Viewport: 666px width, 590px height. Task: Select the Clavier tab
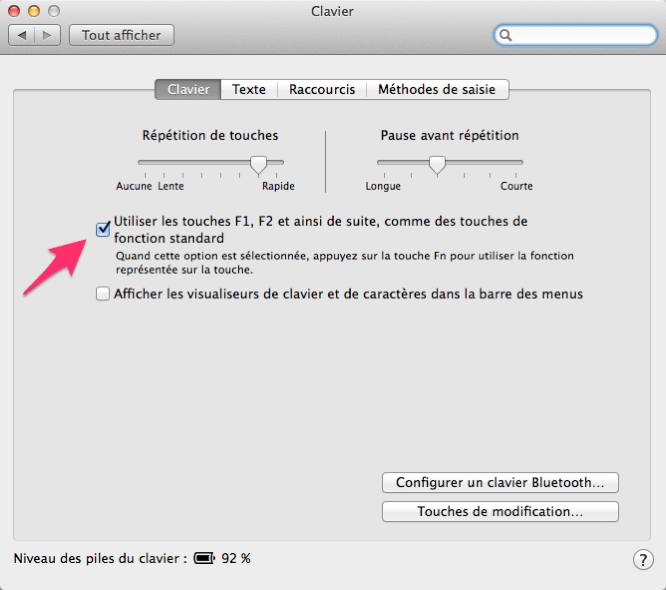188,89
